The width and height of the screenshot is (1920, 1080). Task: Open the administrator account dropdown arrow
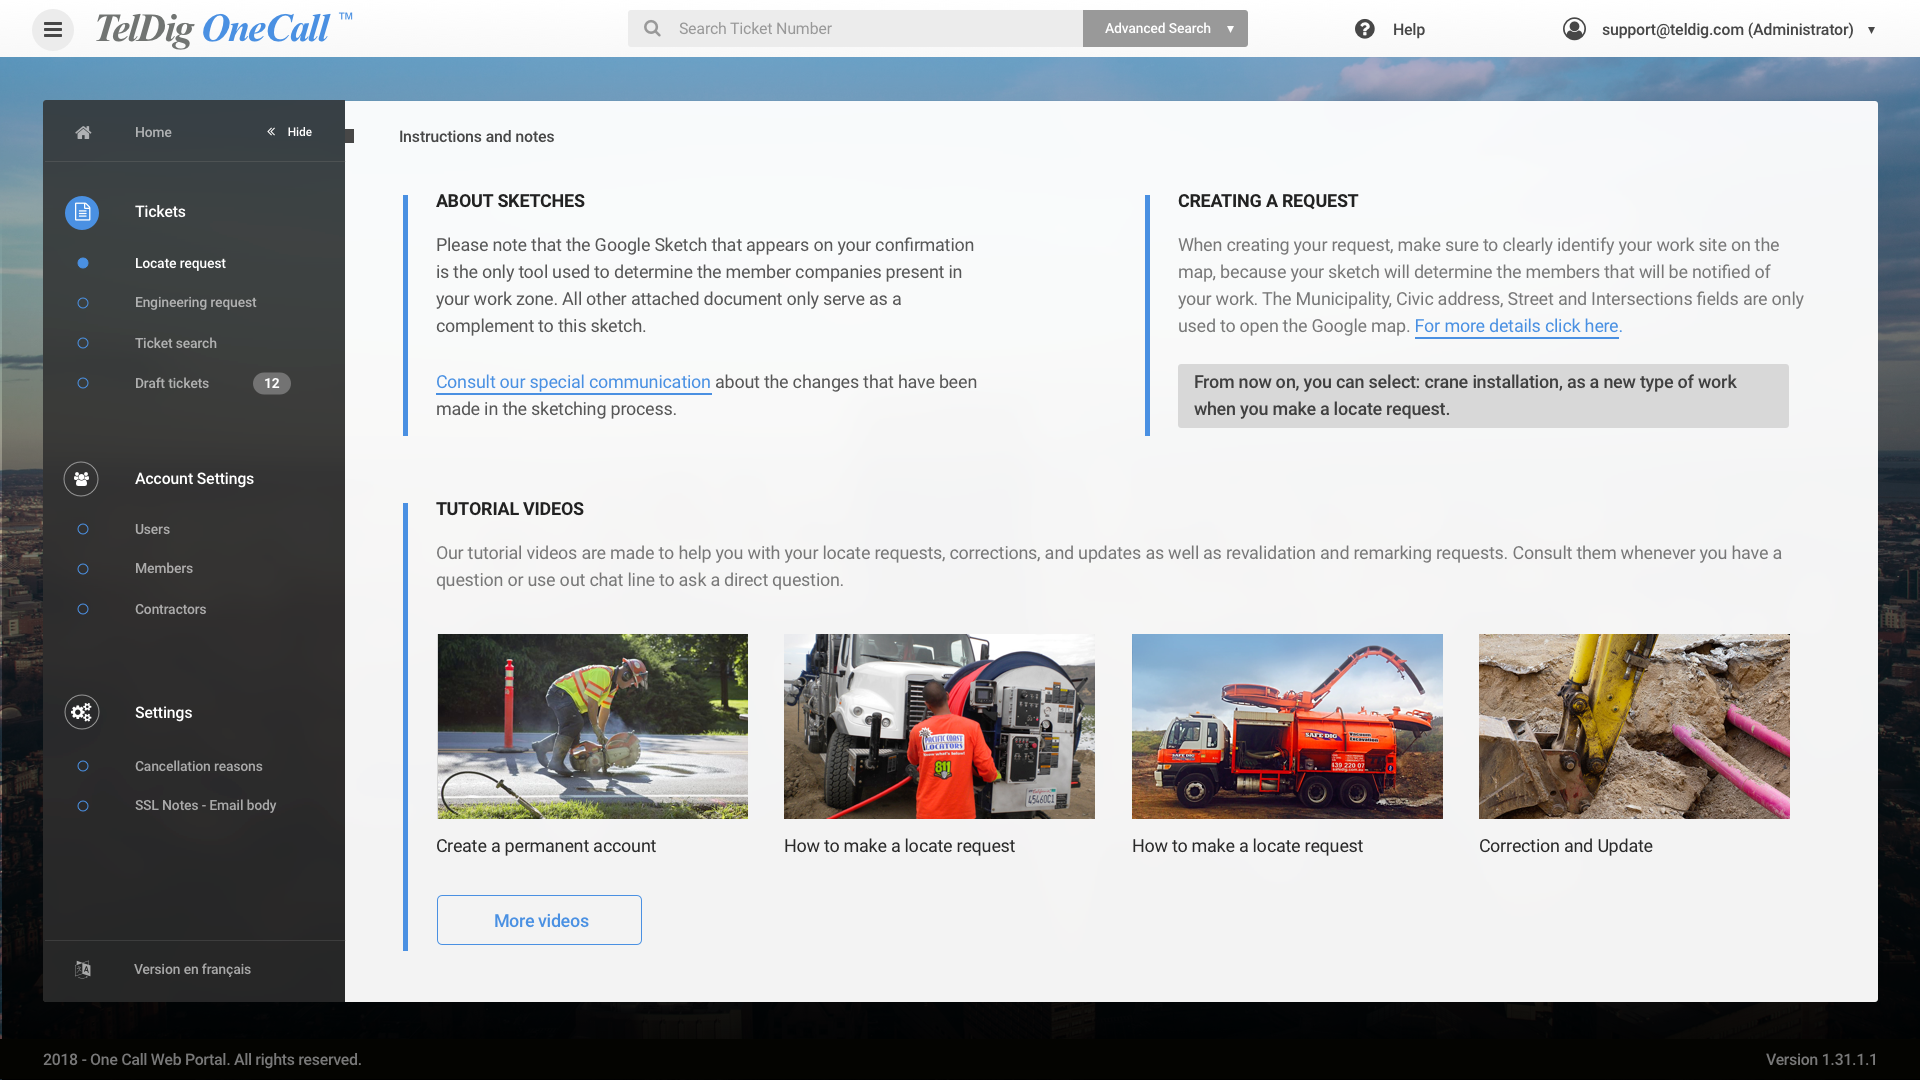coord(1871,30)
